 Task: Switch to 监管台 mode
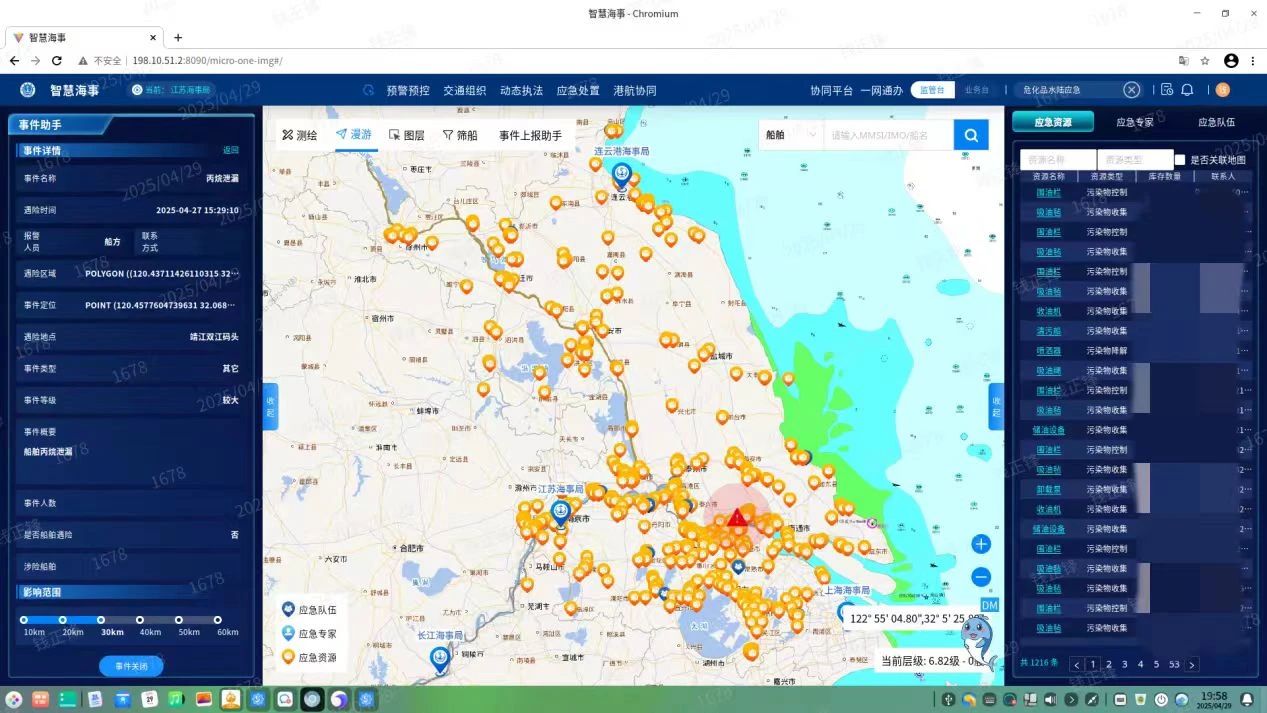pyautogui.click(x=932, y=90)
